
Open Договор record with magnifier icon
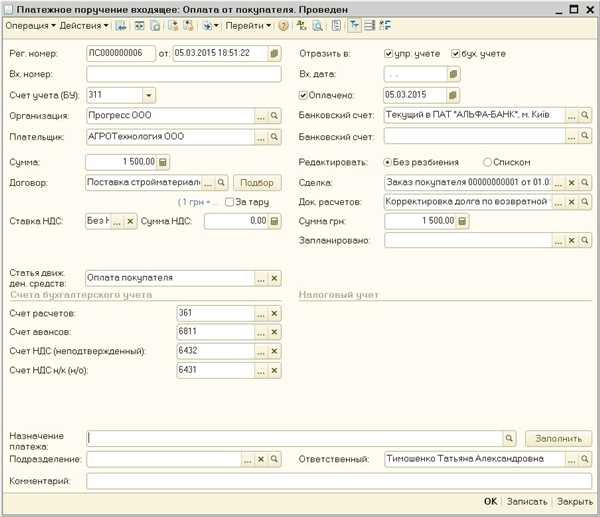point(221,183)
